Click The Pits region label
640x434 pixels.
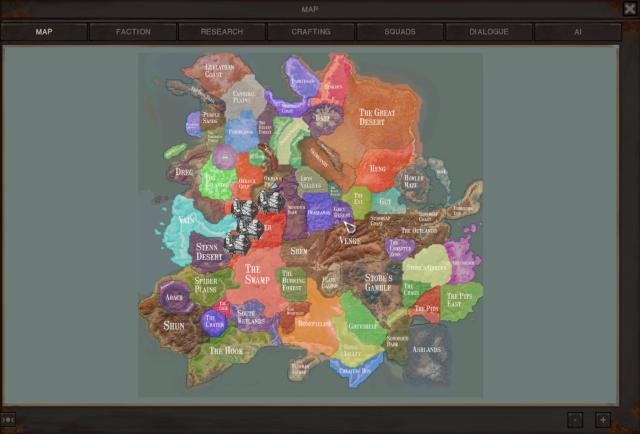tap(427, 309)
